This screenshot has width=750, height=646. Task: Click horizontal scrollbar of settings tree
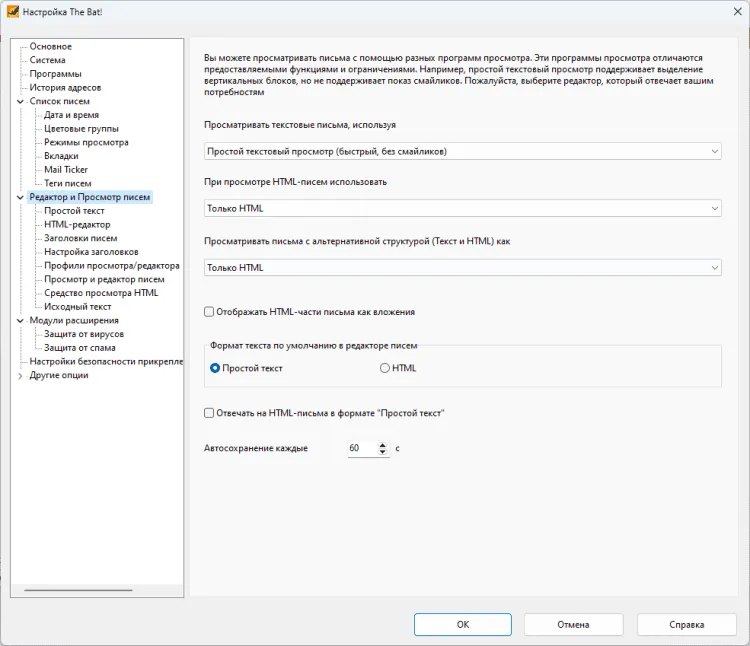click(x=78, y=590)
